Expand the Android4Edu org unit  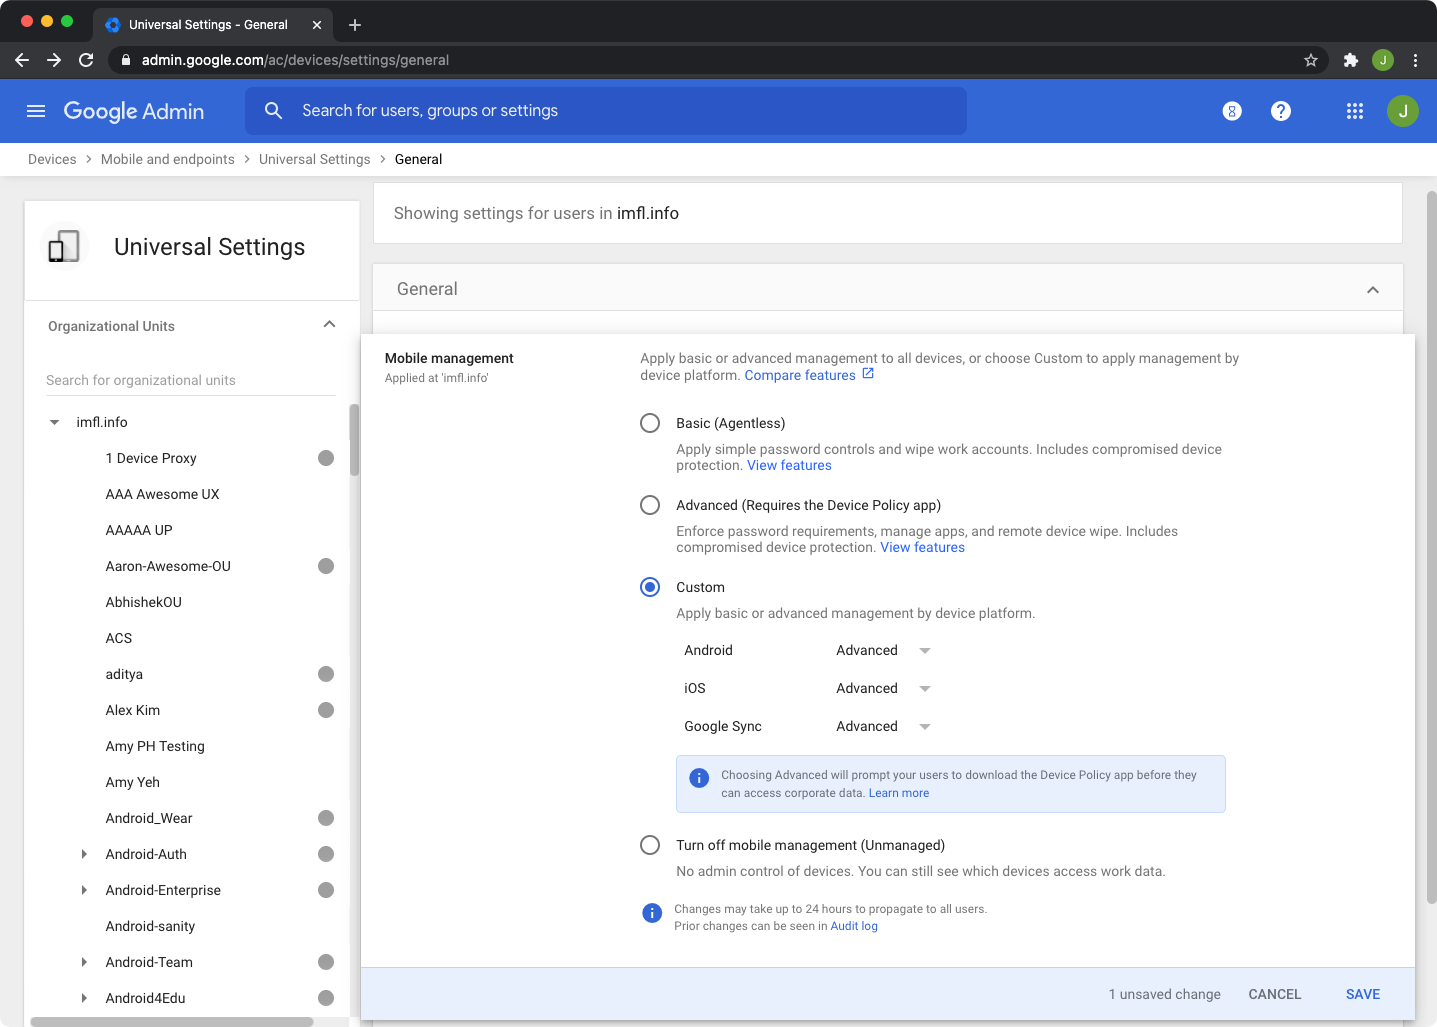[x=84, y=998]
